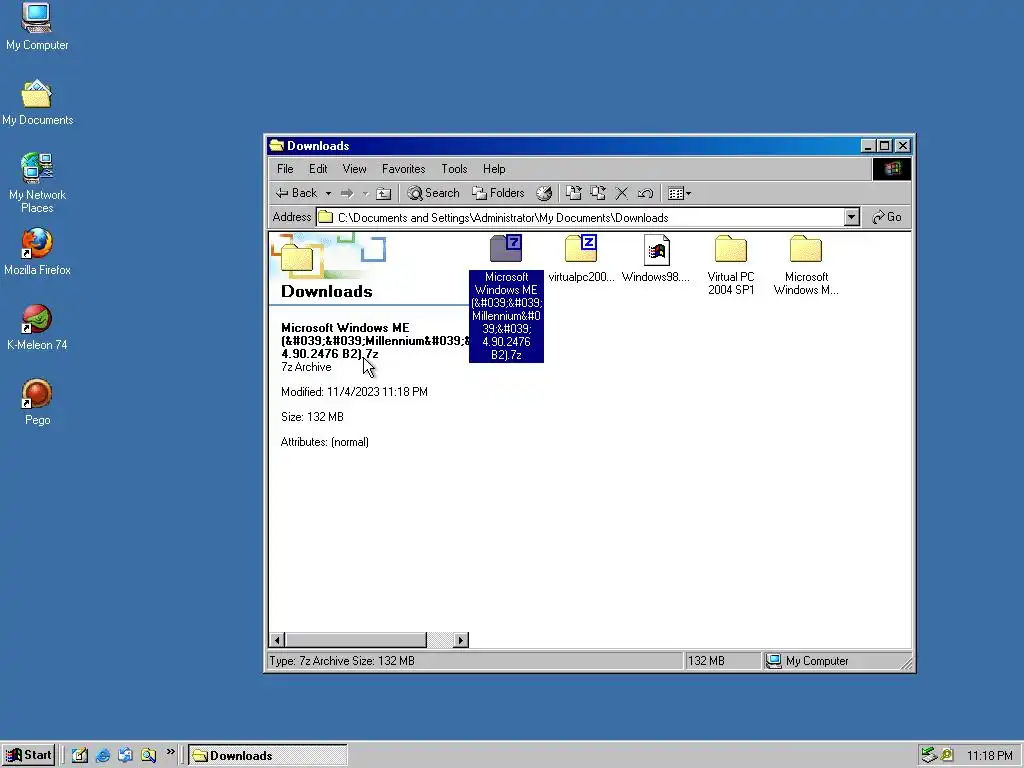Viewport: 1024px width, 768px height.
Task: Close the Downloads window
Action: 903,146
